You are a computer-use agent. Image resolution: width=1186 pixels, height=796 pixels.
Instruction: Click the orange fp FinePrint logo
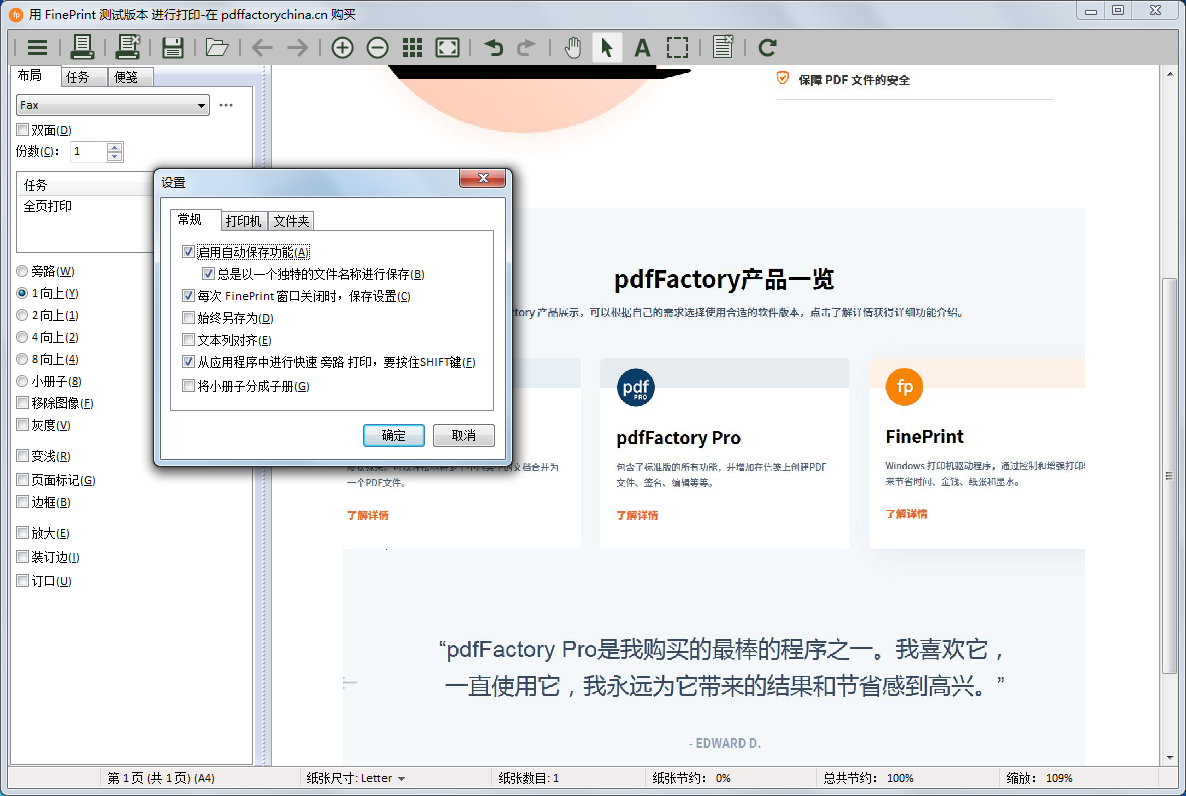(x=905, y=387)
